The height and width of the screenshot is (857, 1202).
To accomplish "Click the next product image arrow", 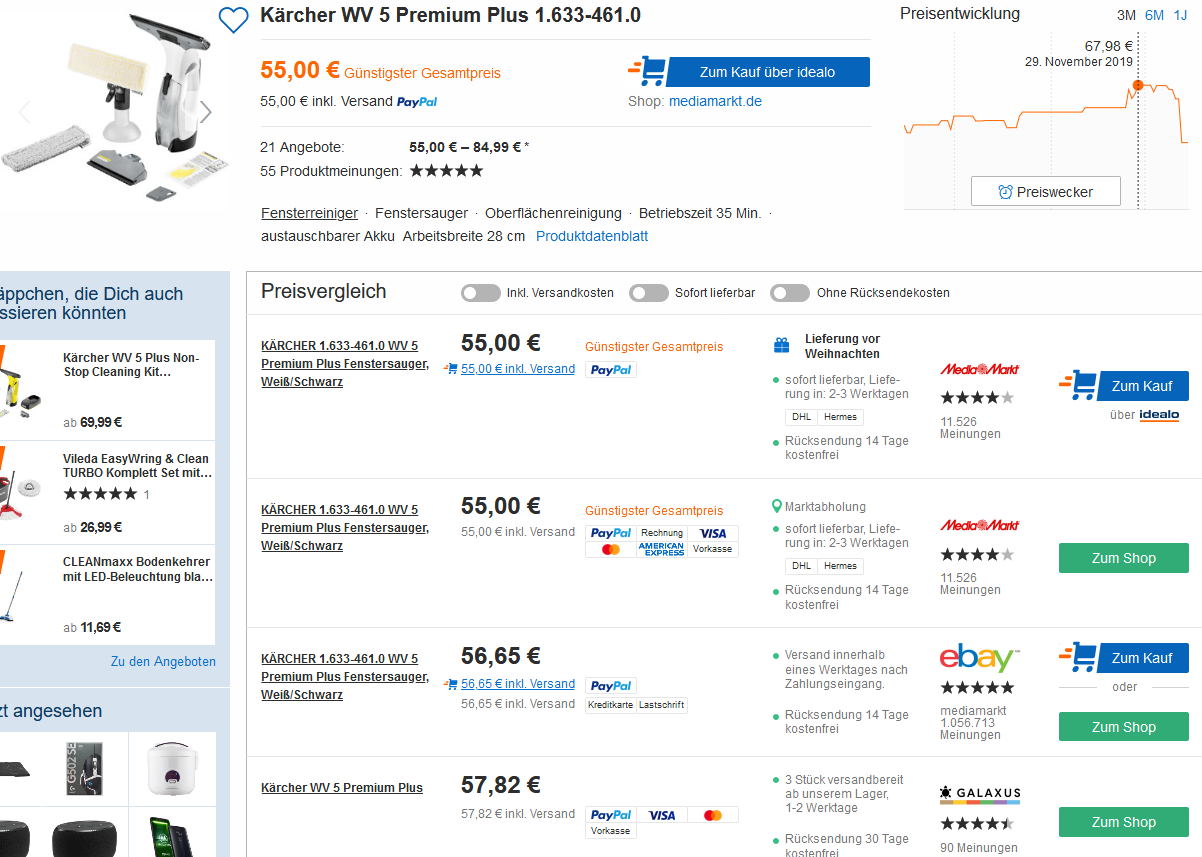I will 206,112.
